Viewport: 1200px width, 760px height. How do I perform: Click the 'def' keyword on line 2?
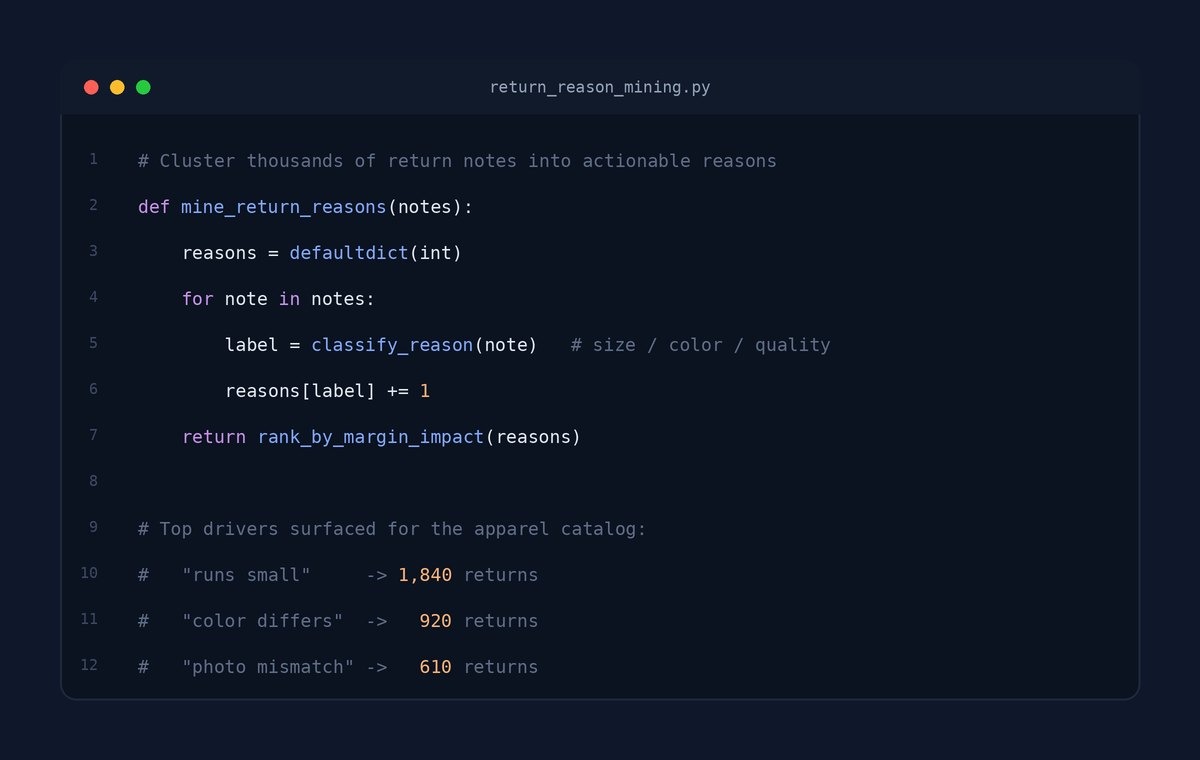[154, 207]
